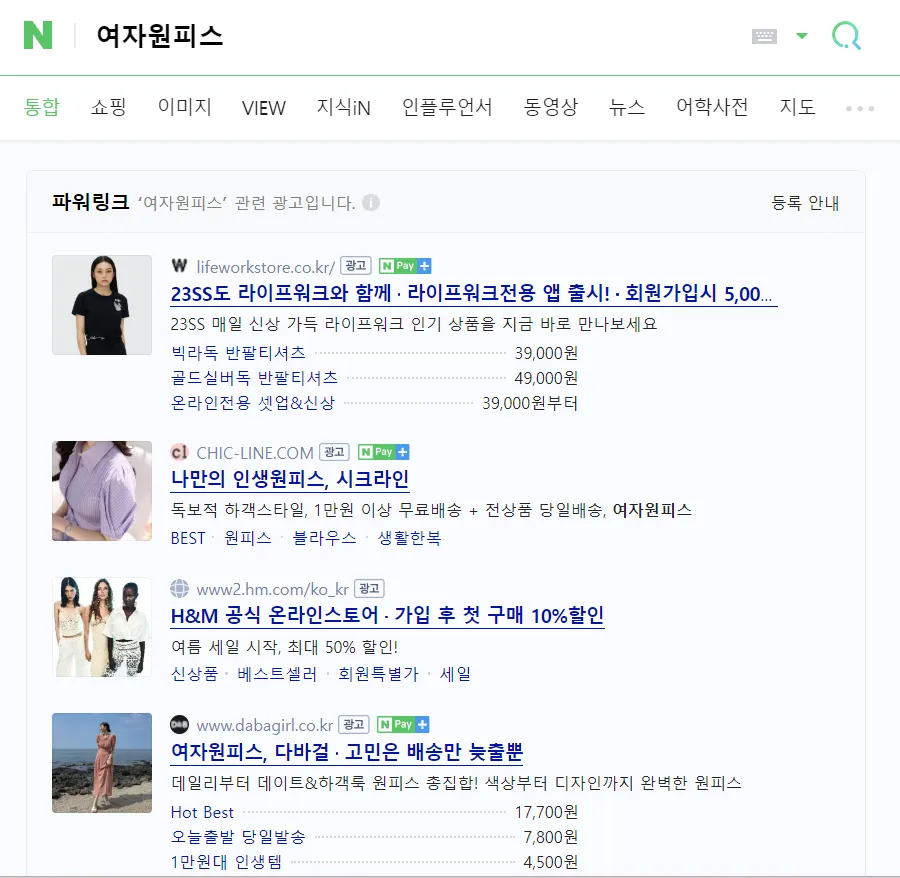Click the H&M official store ad headline
The width and height of the screenshot is (900, 878).
pos(386,617)
